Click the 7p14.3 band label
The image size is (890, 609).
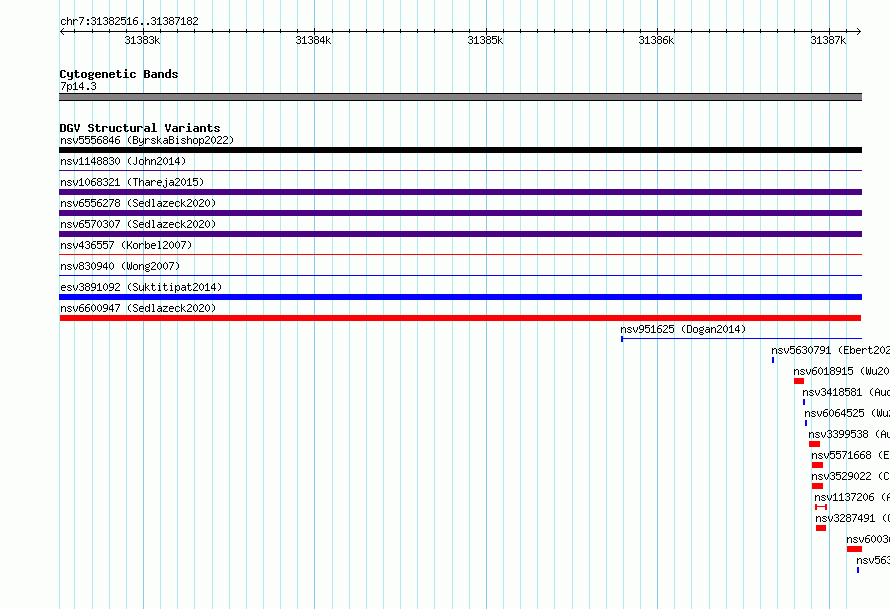(78, 86)
